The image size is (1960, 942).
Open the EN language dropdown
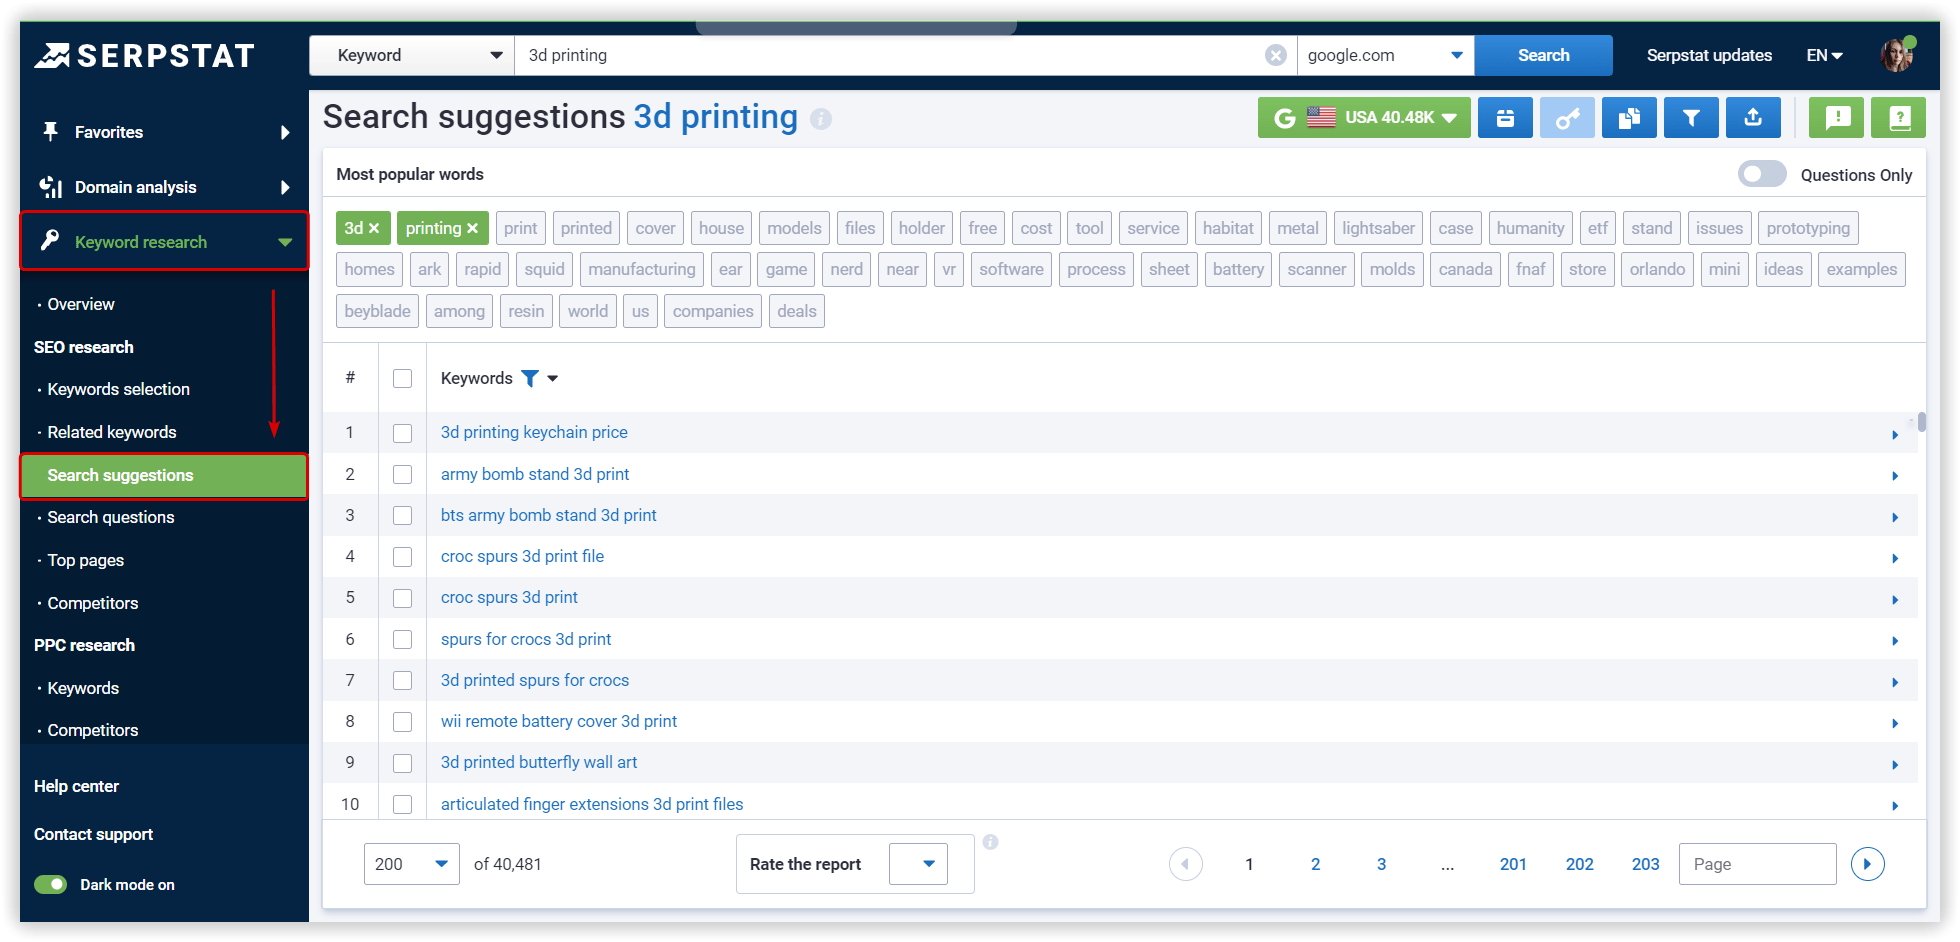point(1824,55)
